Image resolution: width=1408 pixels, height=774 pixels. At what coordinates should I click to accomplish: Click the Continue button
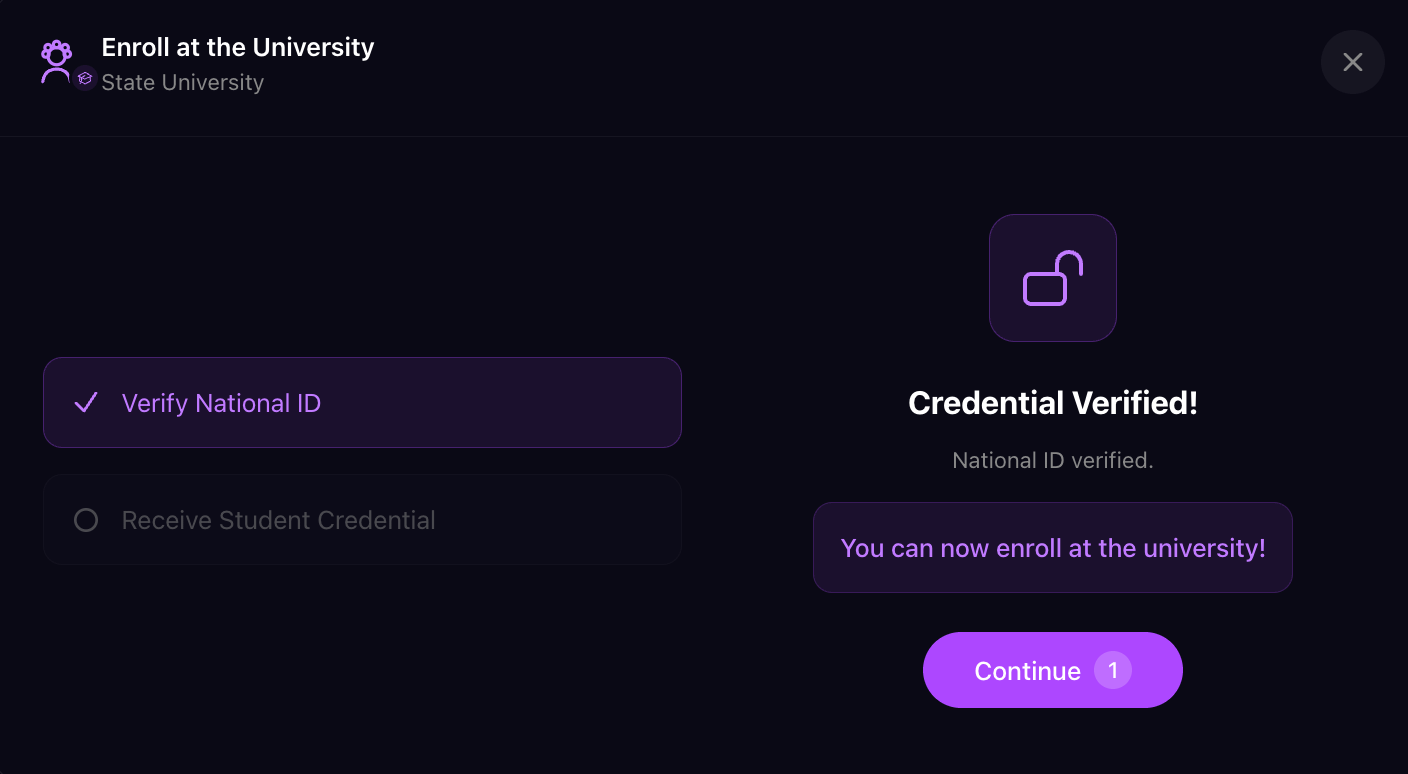click(x=1053, y=670)
